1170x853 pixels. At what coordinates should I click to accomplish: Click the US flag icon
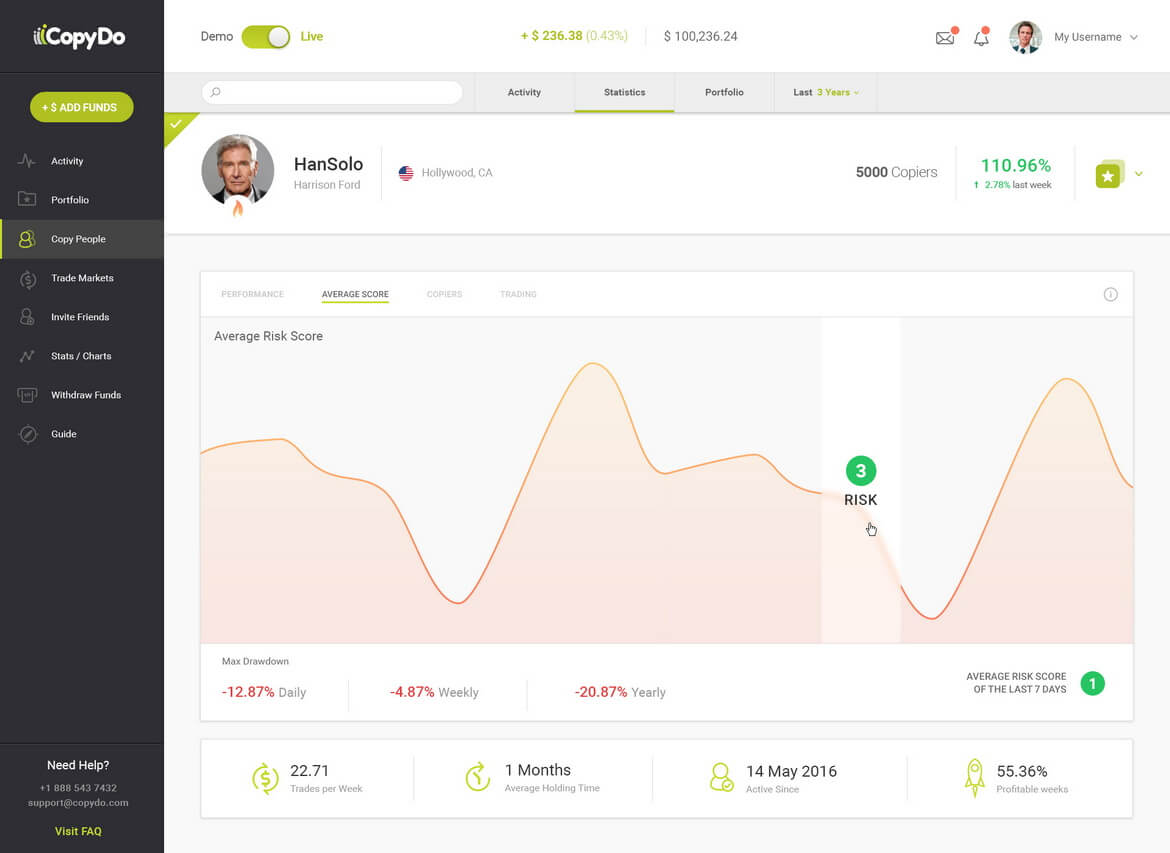click(406, 173)
